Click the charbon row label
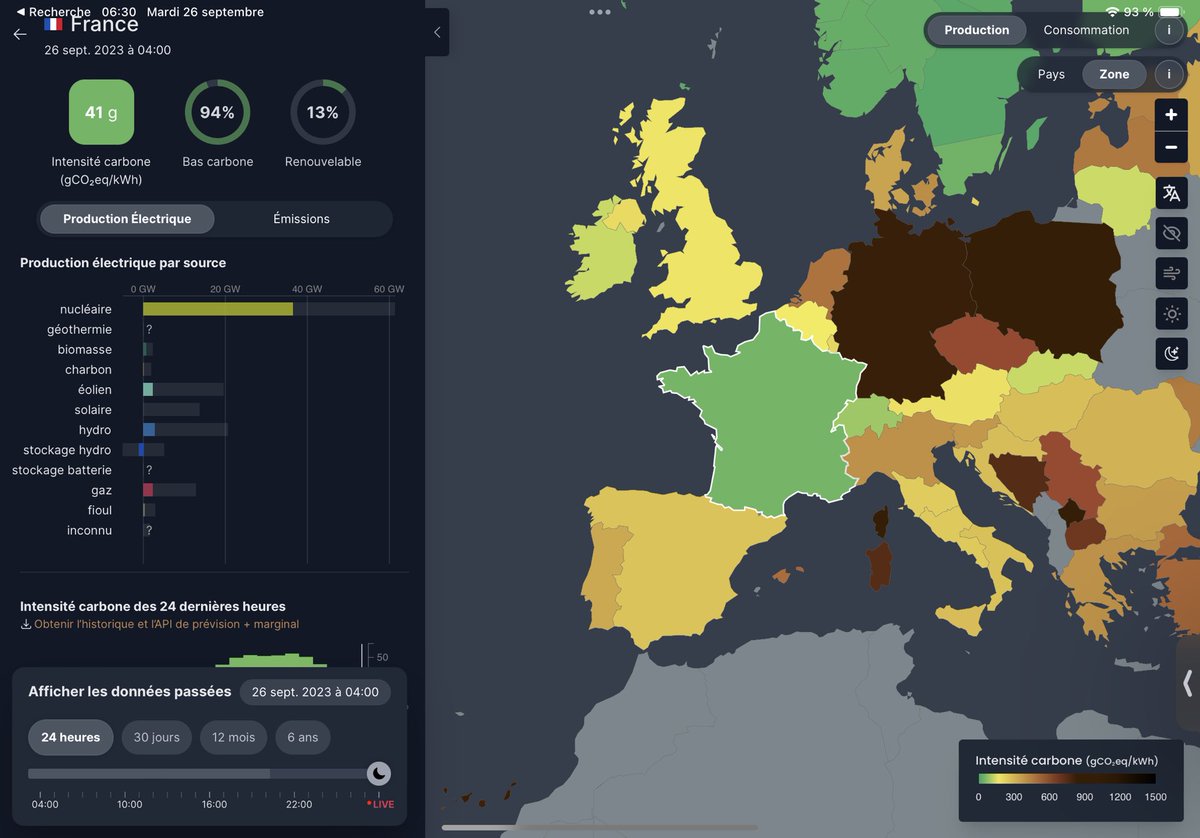Screen dimensions: 1200x838 pyautogui.click(x=89, y=370)
